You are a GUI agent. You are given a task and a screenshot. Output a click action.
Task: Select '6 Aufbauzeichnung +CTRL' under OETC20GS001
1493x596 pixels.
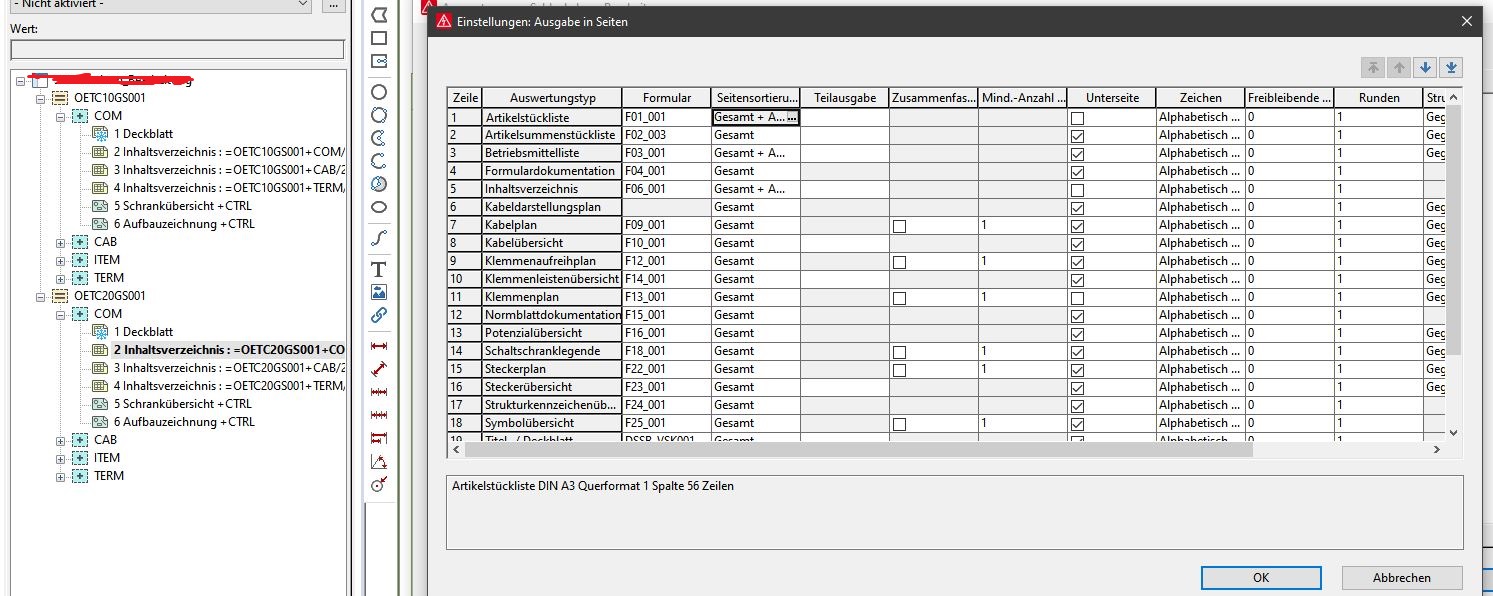pyautogui.click(x=184, y=422)
